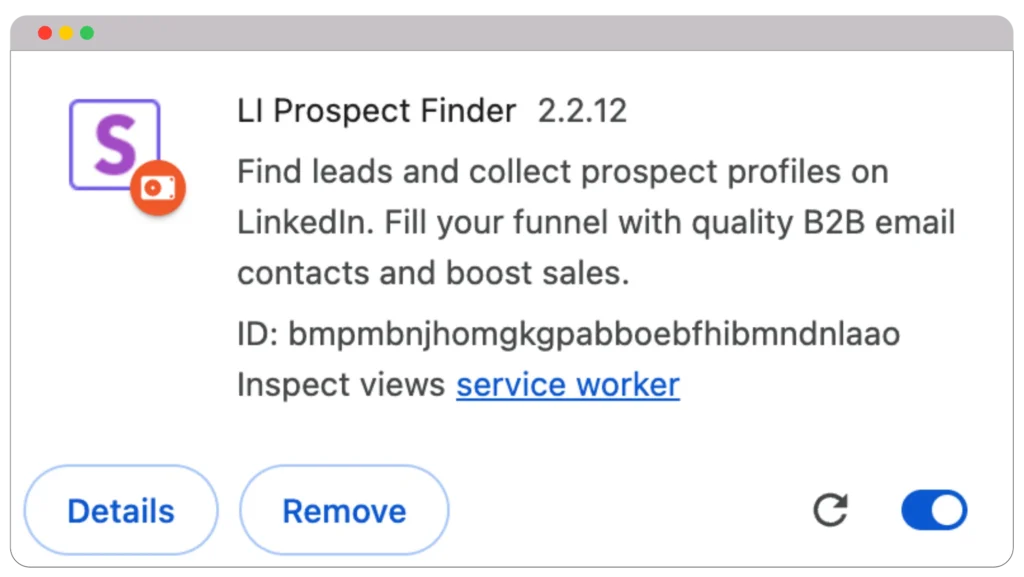Disable the LI Prospect Finder extension

(933, 510)
